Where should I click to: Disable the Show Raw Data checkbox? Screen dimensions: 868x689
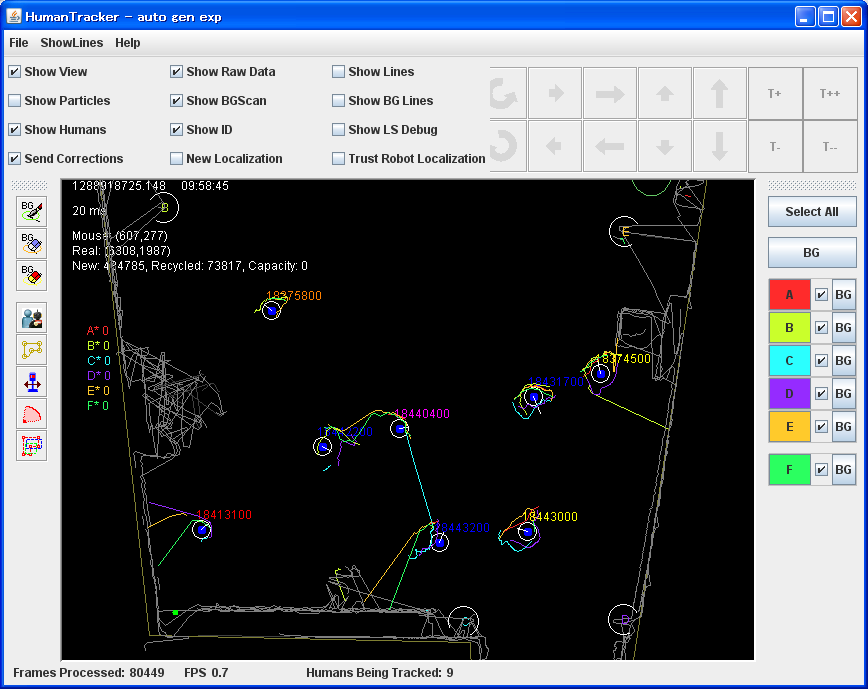point(177,72)
